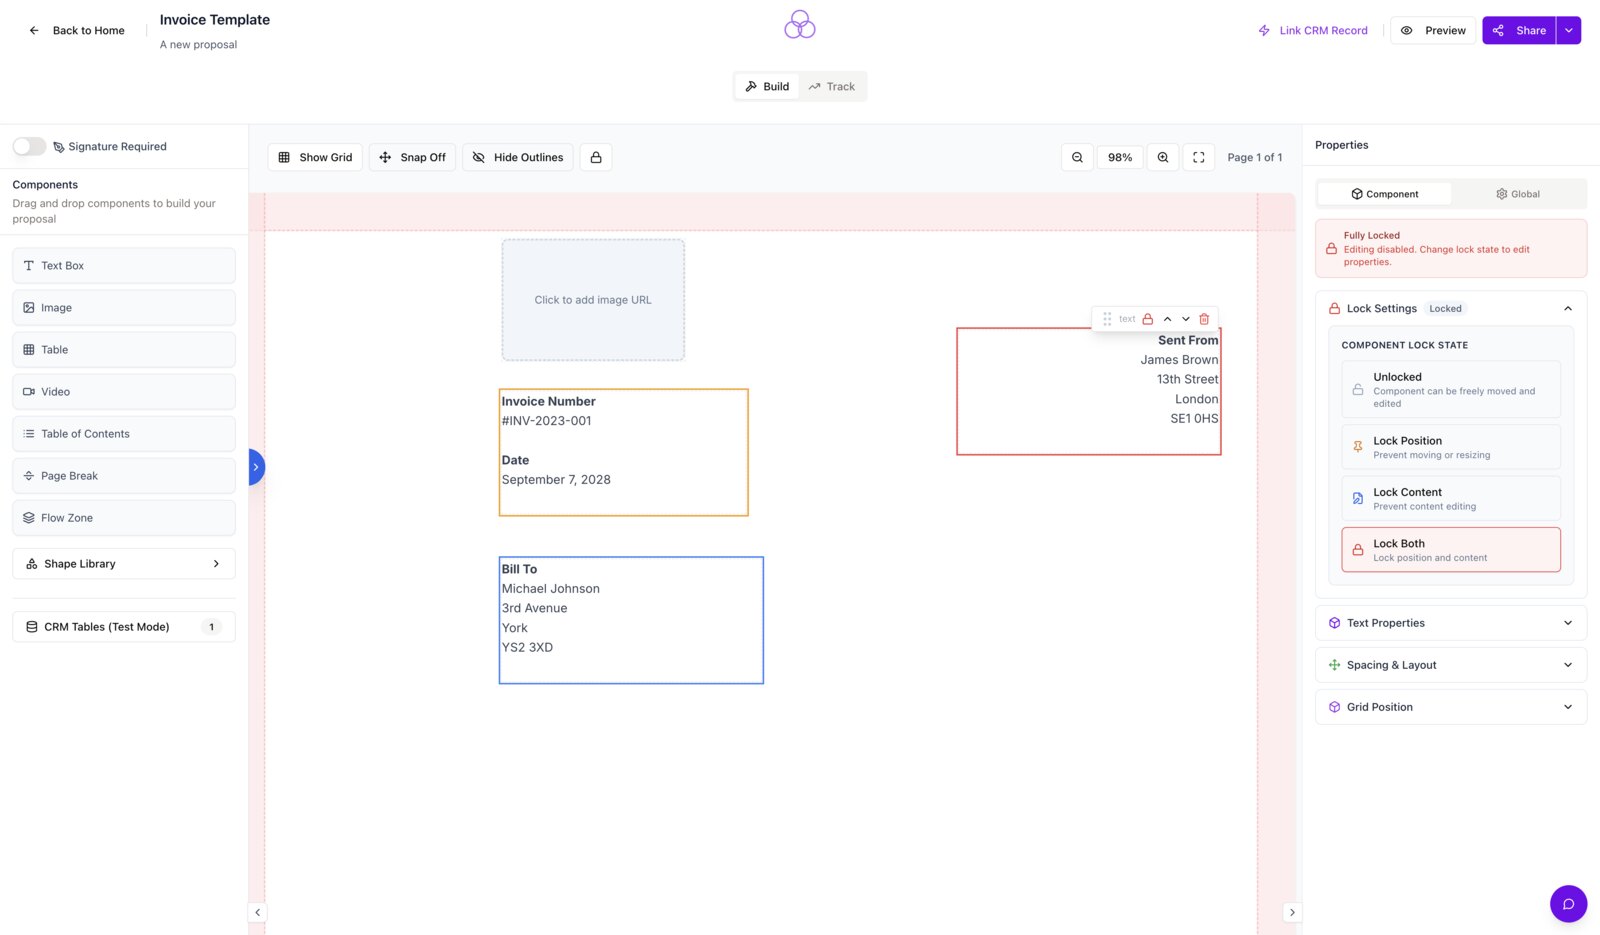Move selected component down one layer
The width and height of the screenshot is (1600, 935).
point(1186,319)
